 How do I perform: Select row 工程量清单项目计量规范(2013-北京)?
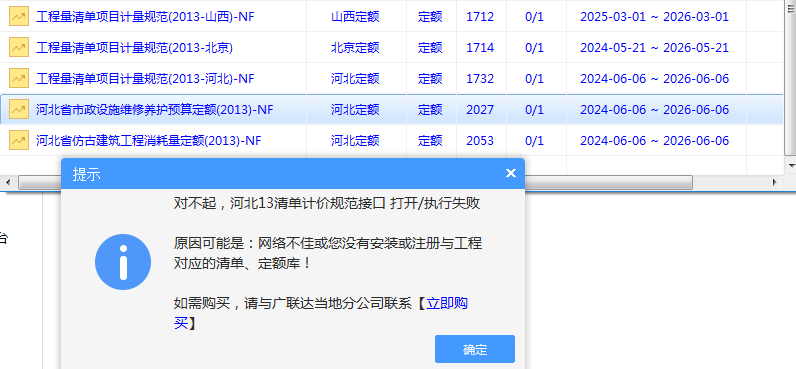(x=391, y=48)
